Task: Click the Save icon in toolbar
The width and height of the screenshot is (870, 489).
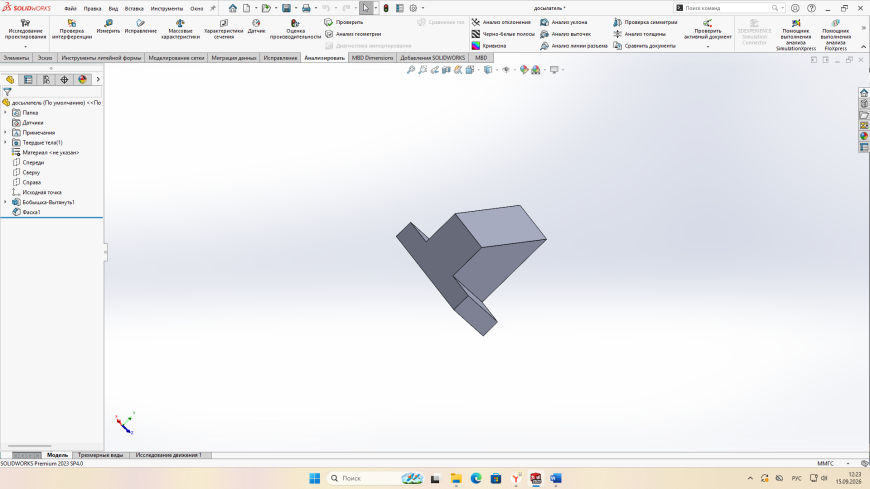Action: [x=286, y=8]
